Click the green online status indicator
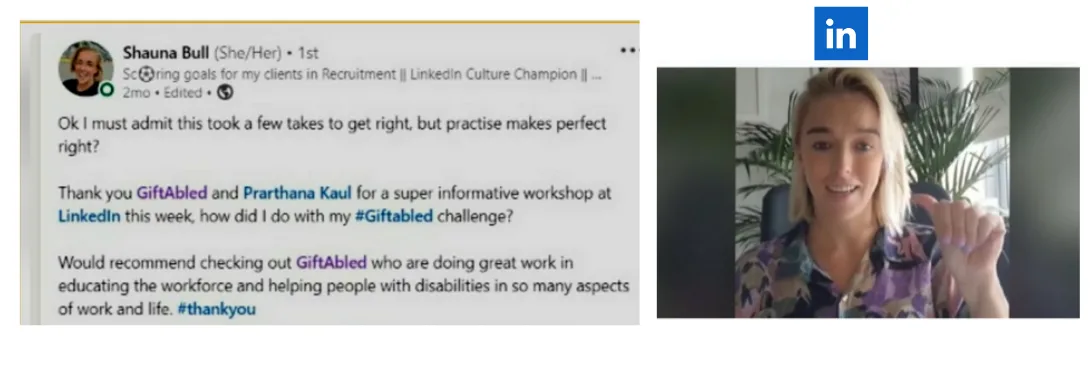The width and height of the screenshot is (1090, 370). 106,89
